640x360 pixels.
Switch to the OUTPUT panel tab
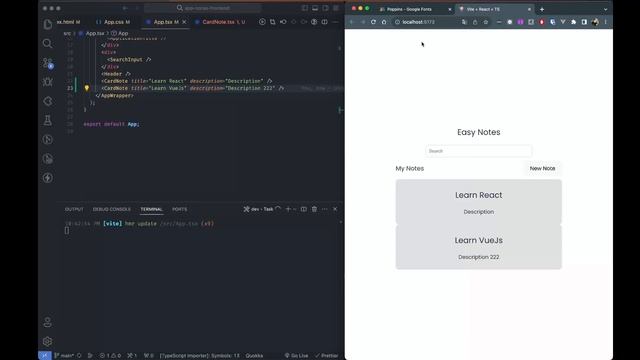(74, 209)
